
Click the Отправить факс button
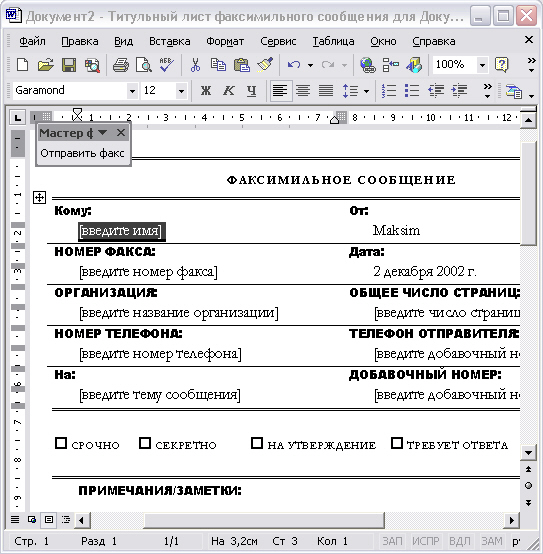point(82,153)
